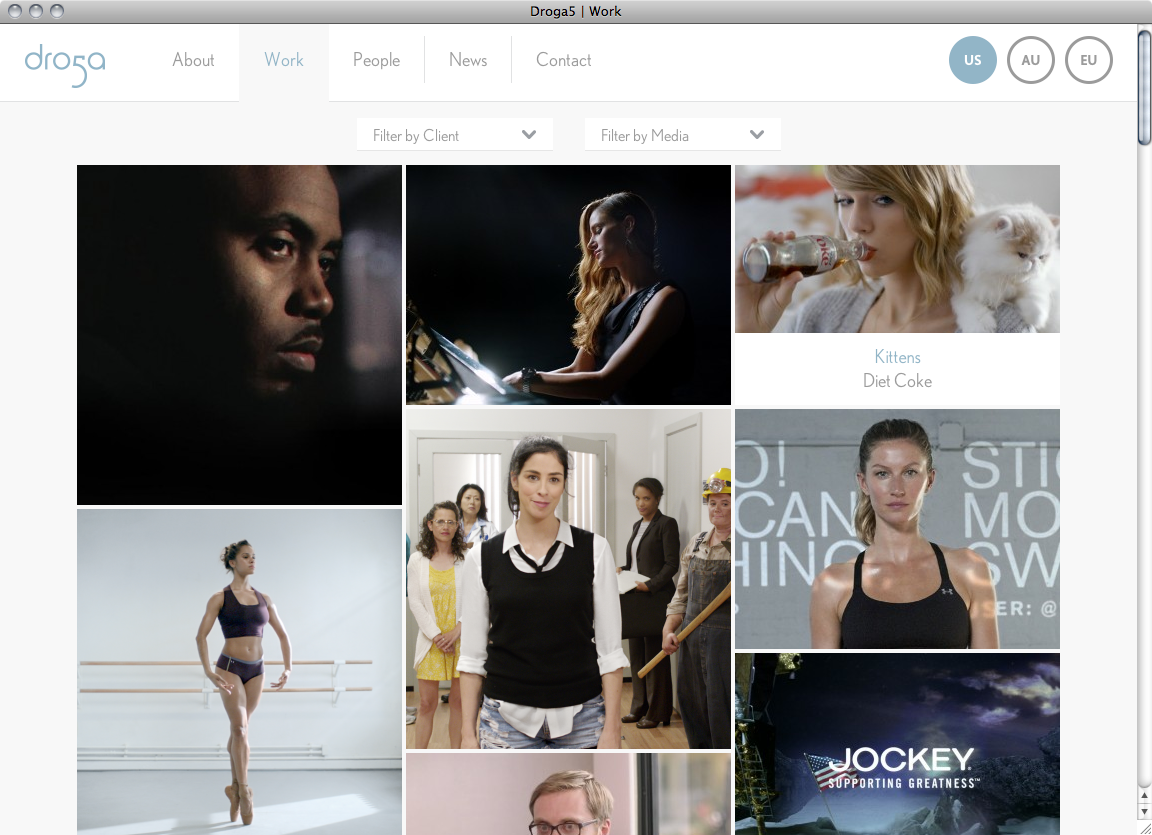Click the vertical scrollbar thumb
This screenshot has width=1152, height=835.
(1144, 88)
